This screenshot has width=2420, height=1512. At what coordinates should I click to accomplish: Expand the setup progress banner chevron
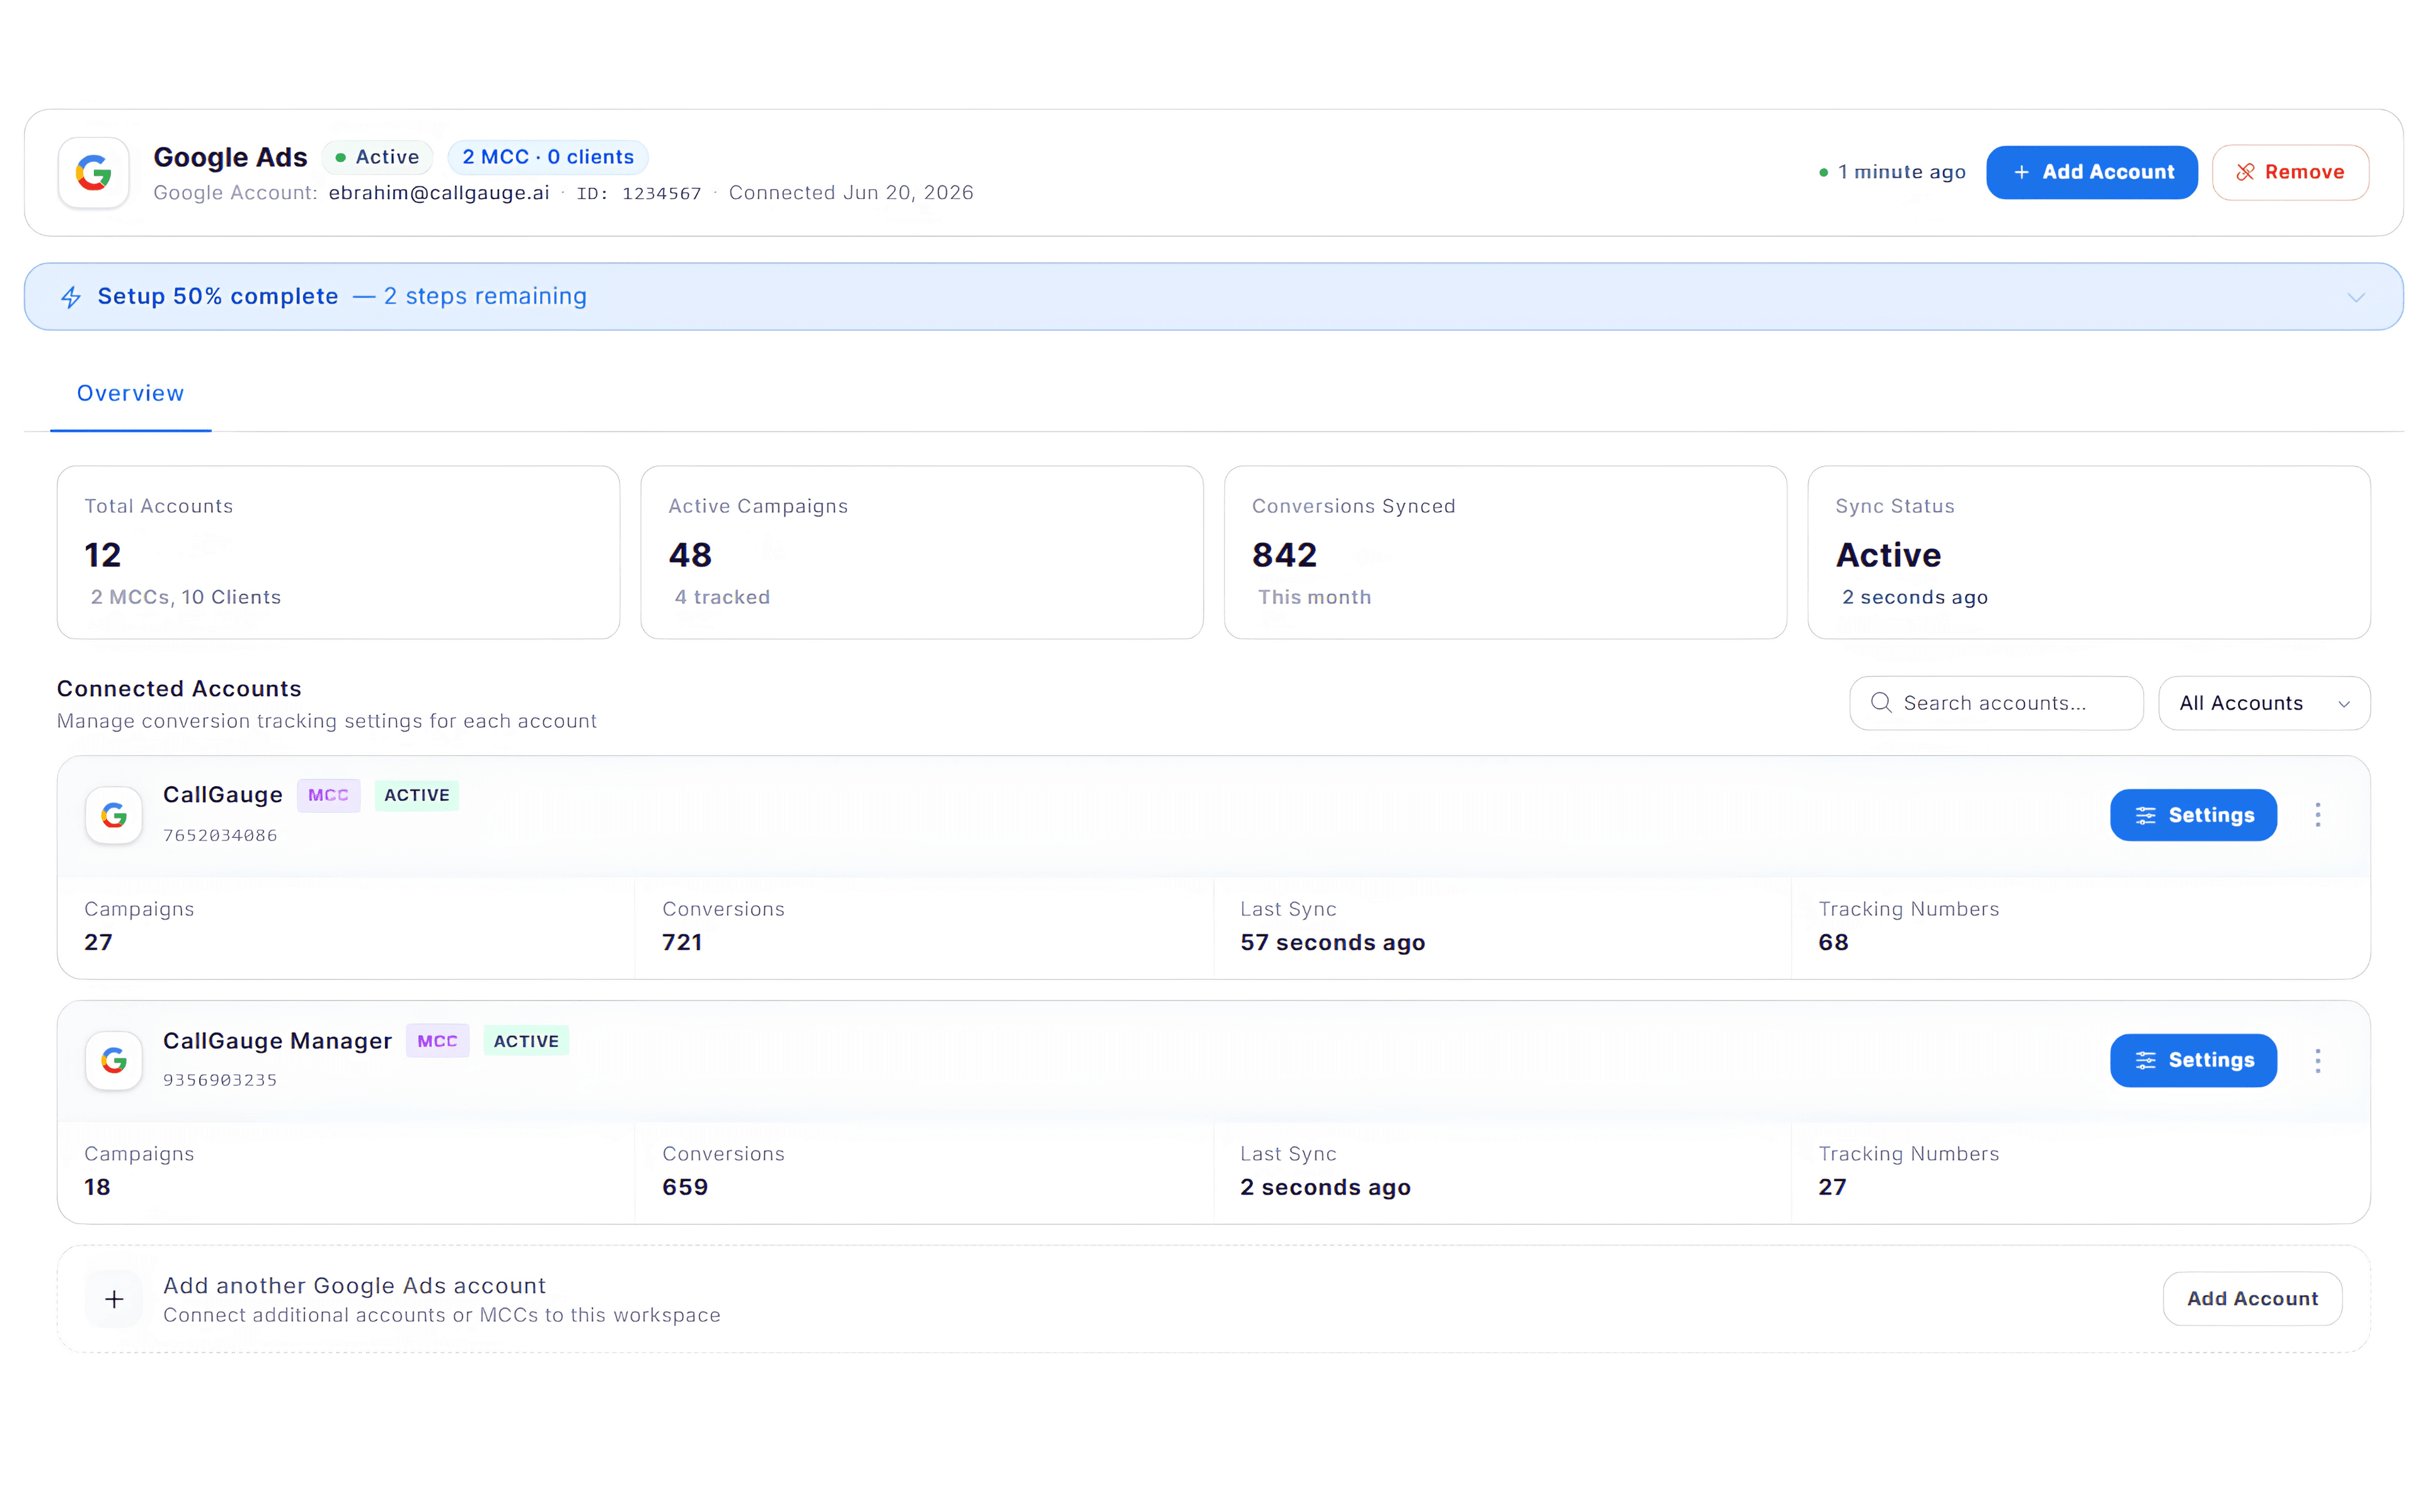click(x=2356, y=297)
